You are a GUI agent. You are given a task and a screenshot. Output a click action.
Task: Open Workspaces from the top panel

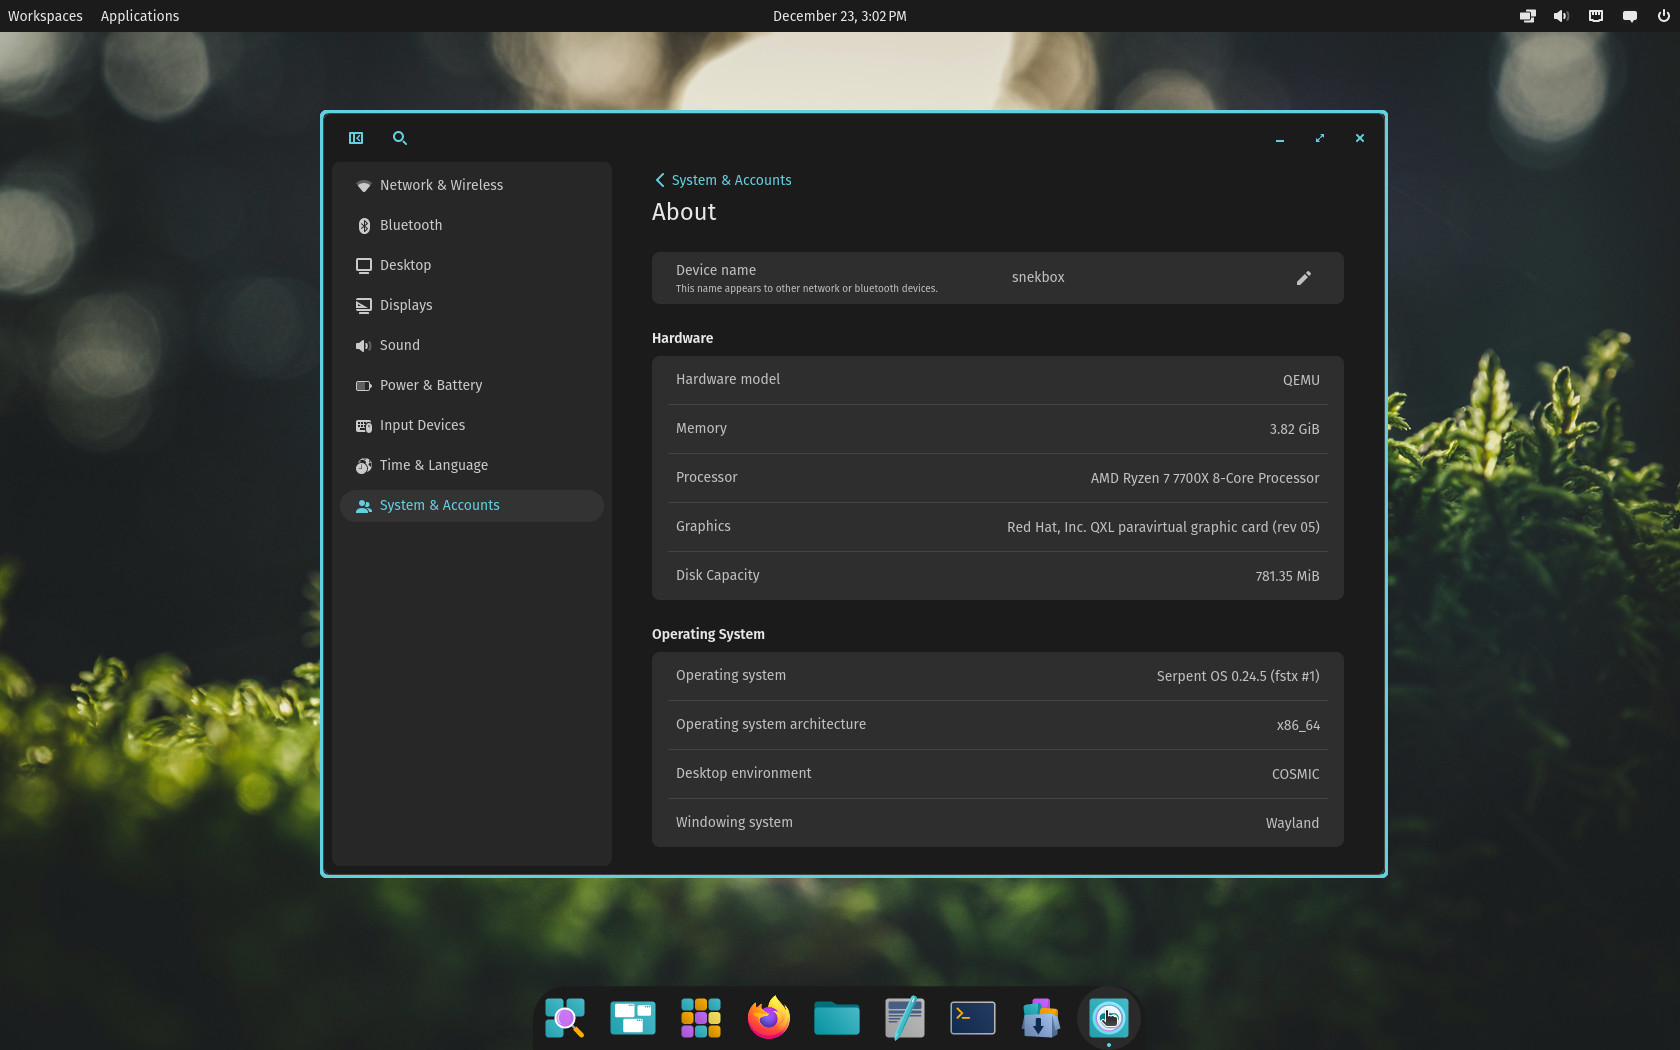45,16
